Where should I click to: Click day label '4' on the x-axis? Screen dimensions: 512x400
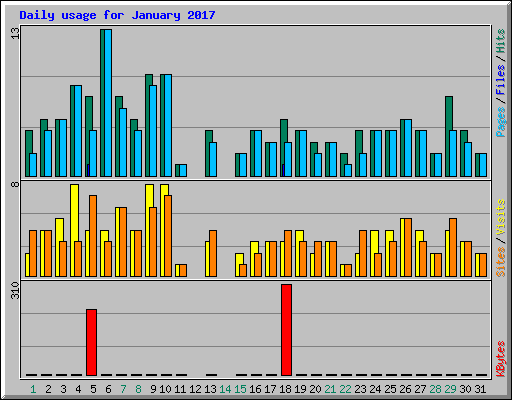pos(78,389)
